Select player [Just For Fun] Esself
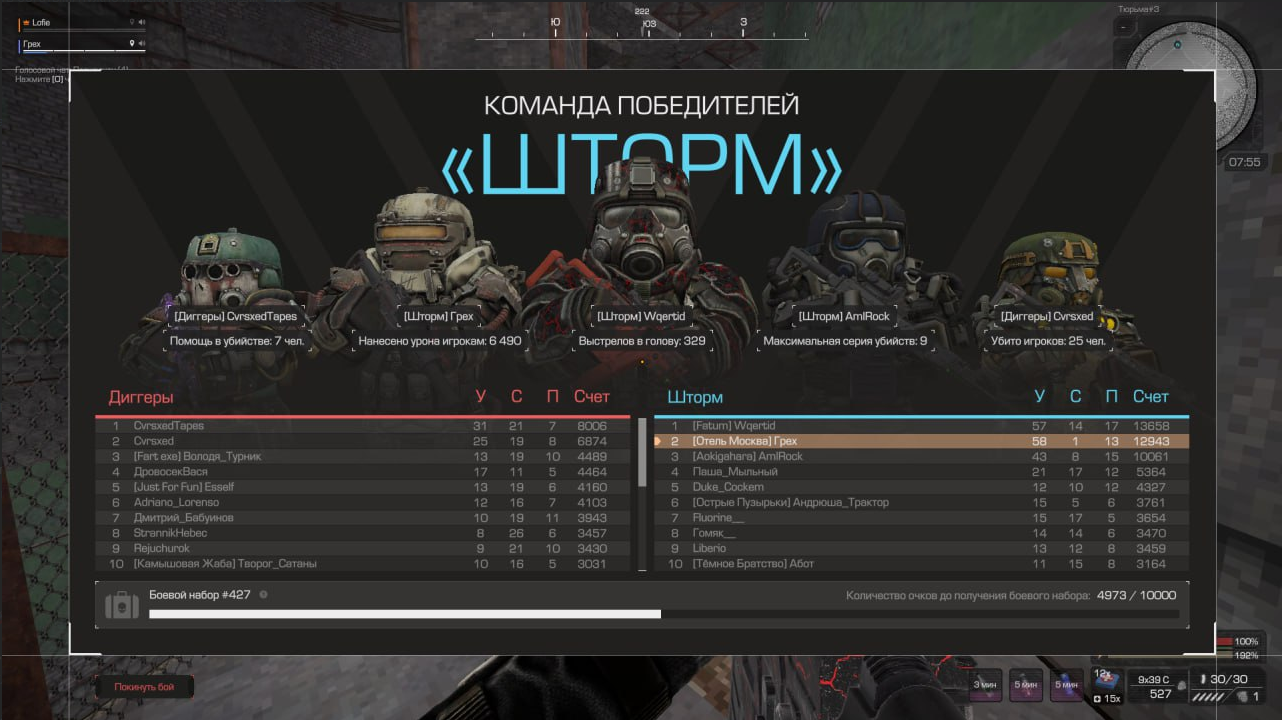This screenshot has height=720, width=1282. (363, 487)
